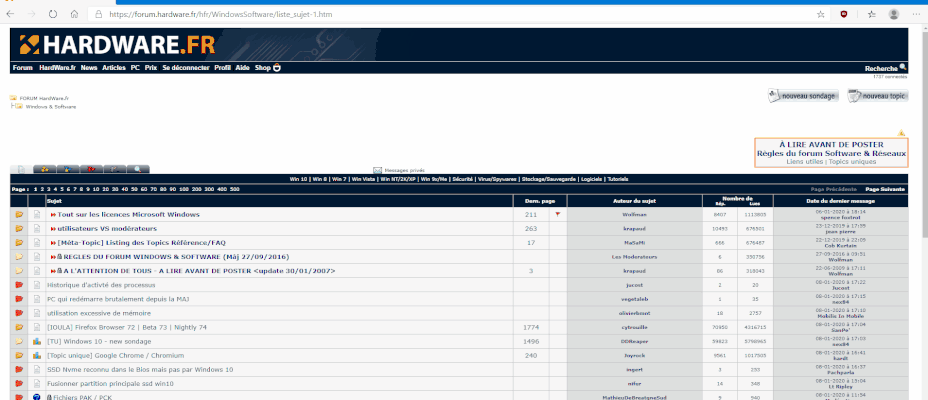This screenshot has height=400, width=928.
Task: Click the Shop basket icon
Action: click(277, 67)
